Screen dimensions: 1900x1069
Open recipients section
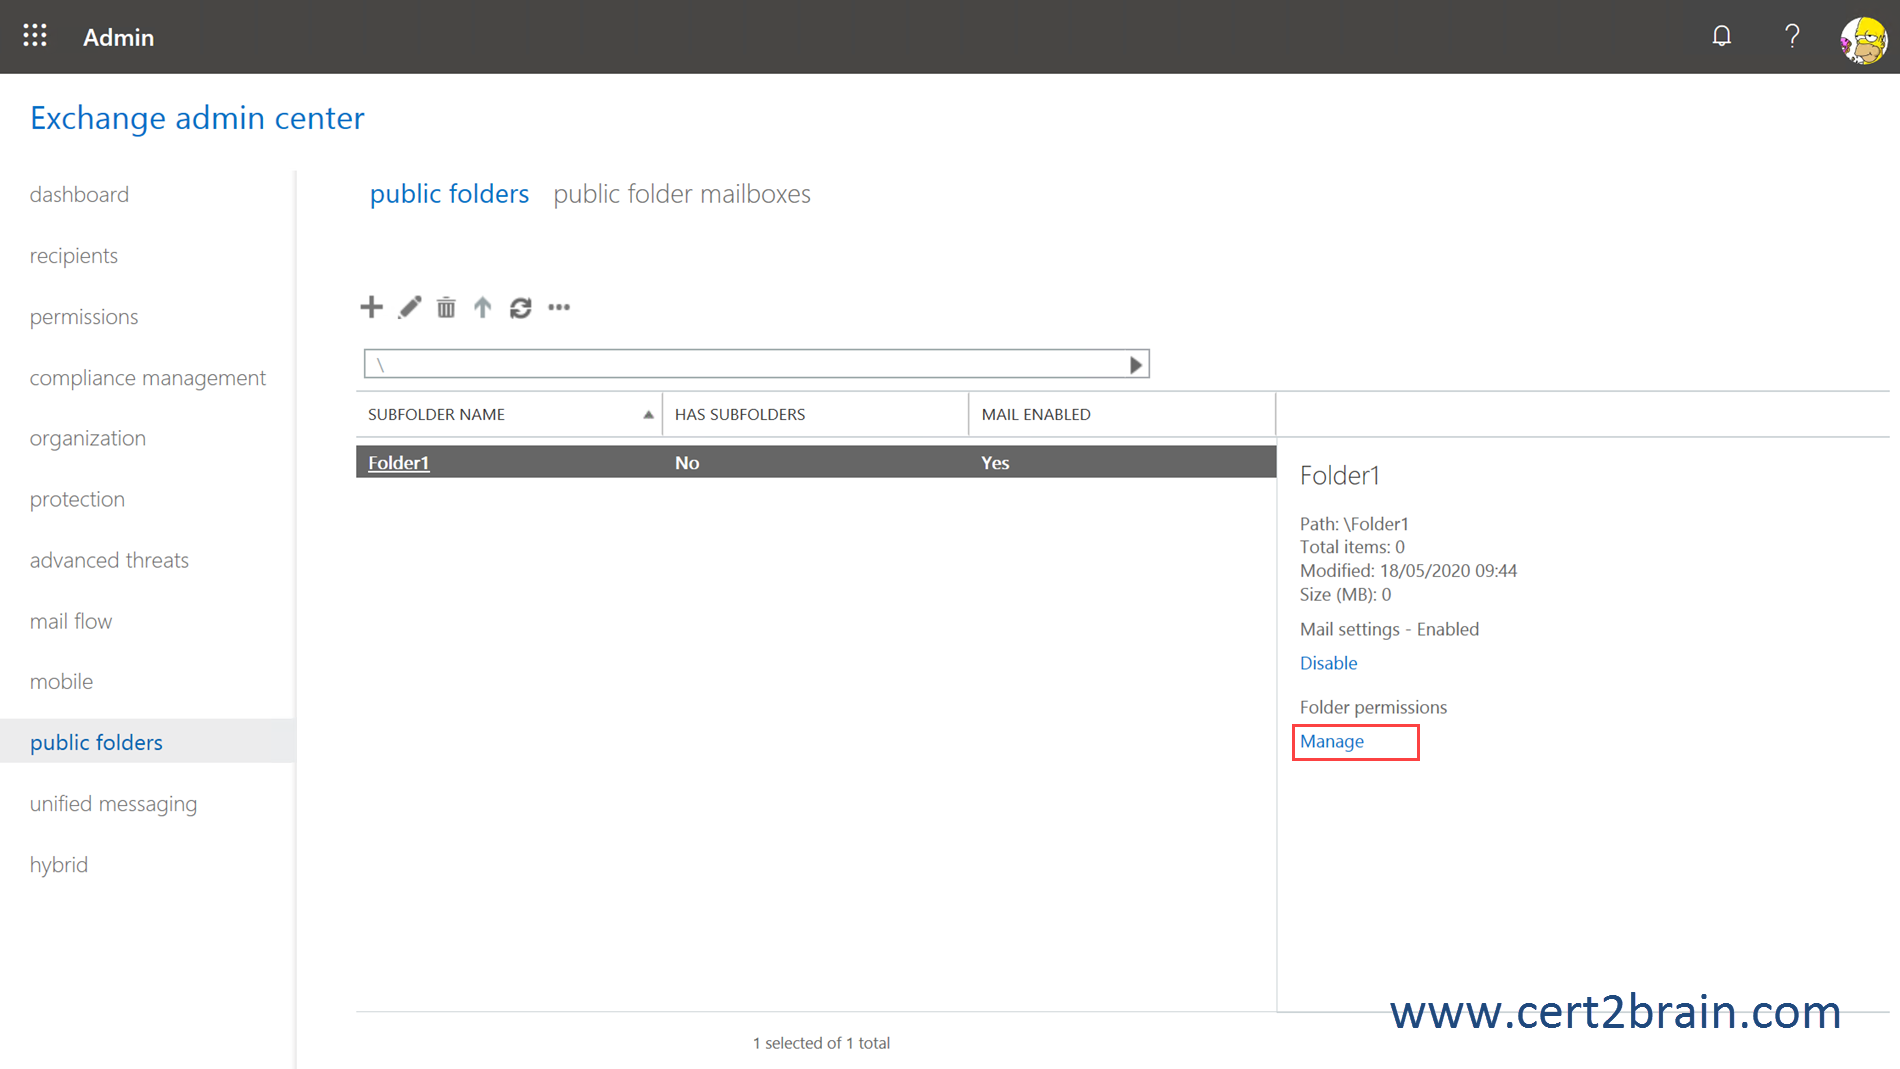tap(74, 255)
